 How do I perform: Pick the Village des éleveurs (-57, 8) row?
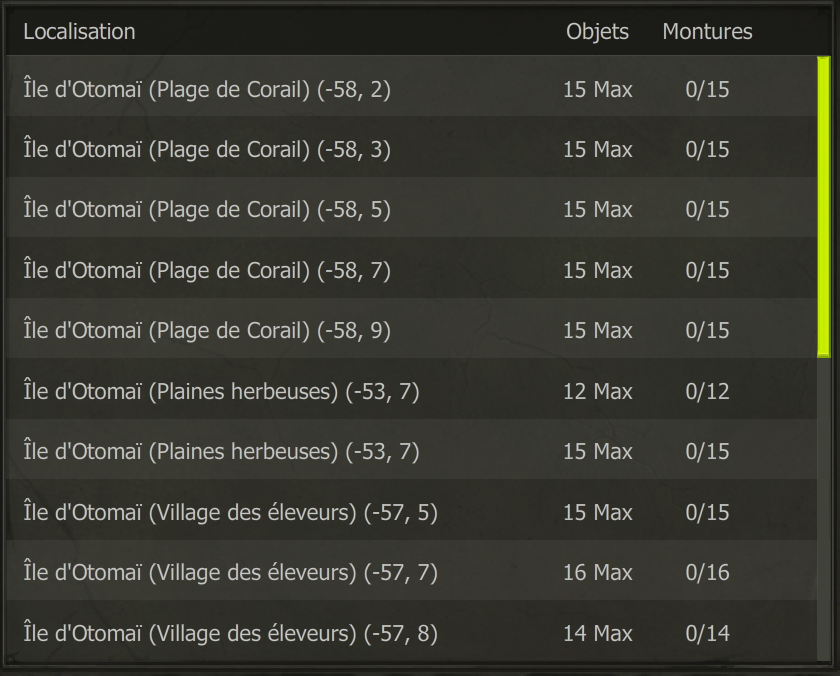click(x=411, y=632)
